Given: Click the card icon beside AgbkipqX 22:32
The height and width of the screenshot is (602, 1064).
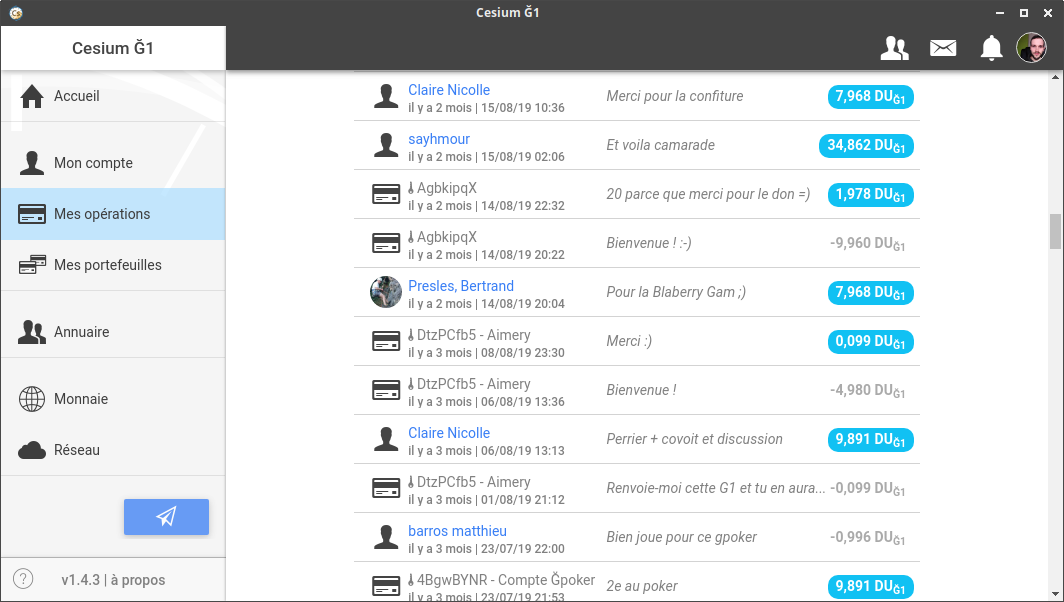Looking at the screenshot, I should pyautogui.click(x=386, y=194).
